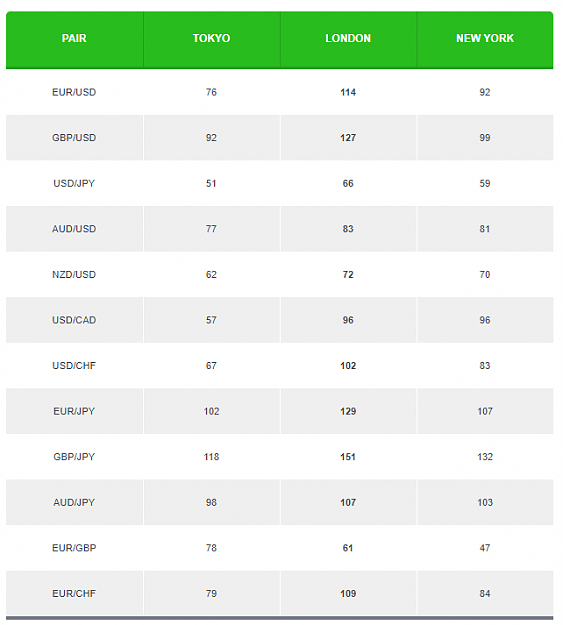Click the EUR/JPY London value 129
The image size is (563, 625).
(348, 411)
